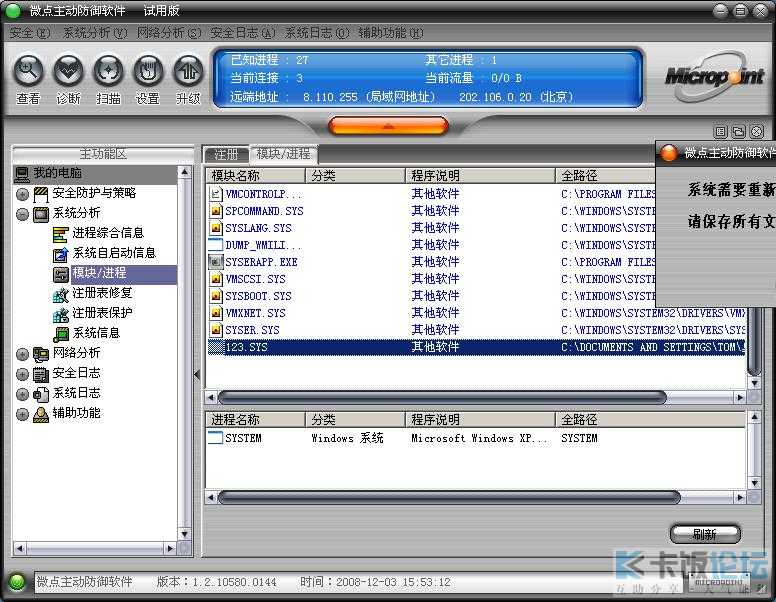Open 注册表保护 in the sidebar tree
The image size is (776, 602).
pos(101,313)
